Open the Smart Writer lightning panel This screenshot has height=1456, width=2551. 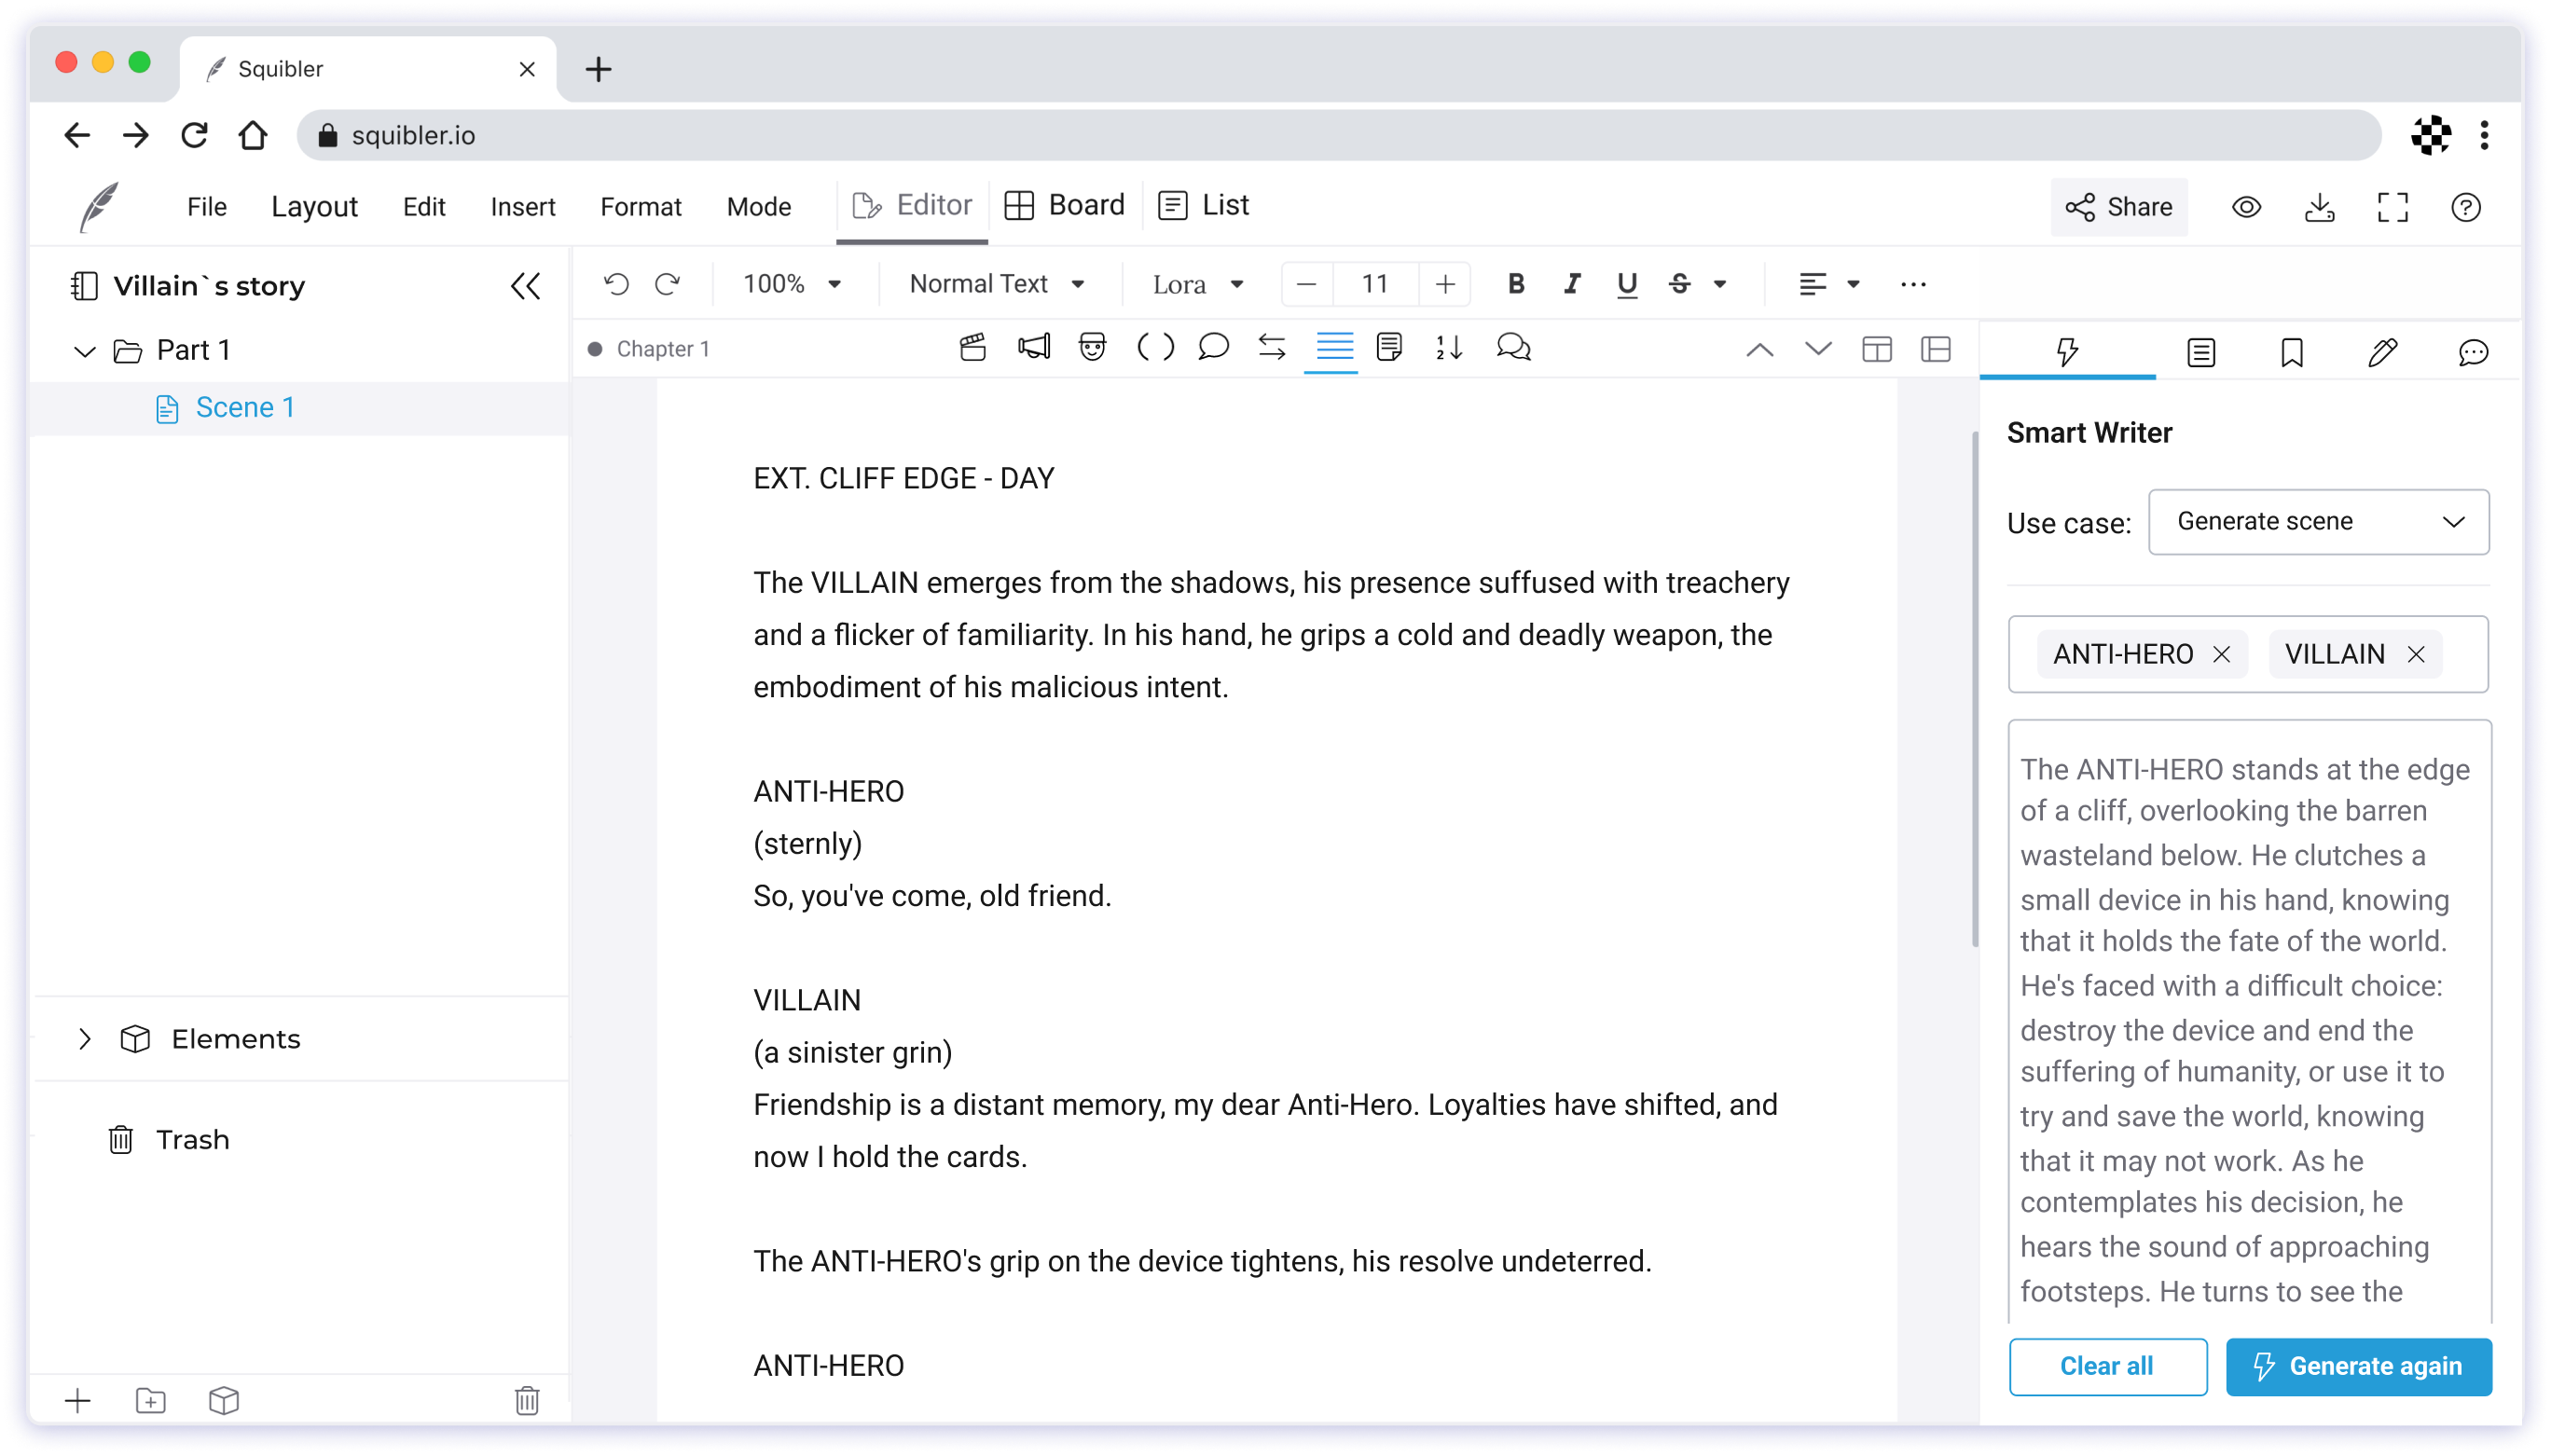point(2066,352)
